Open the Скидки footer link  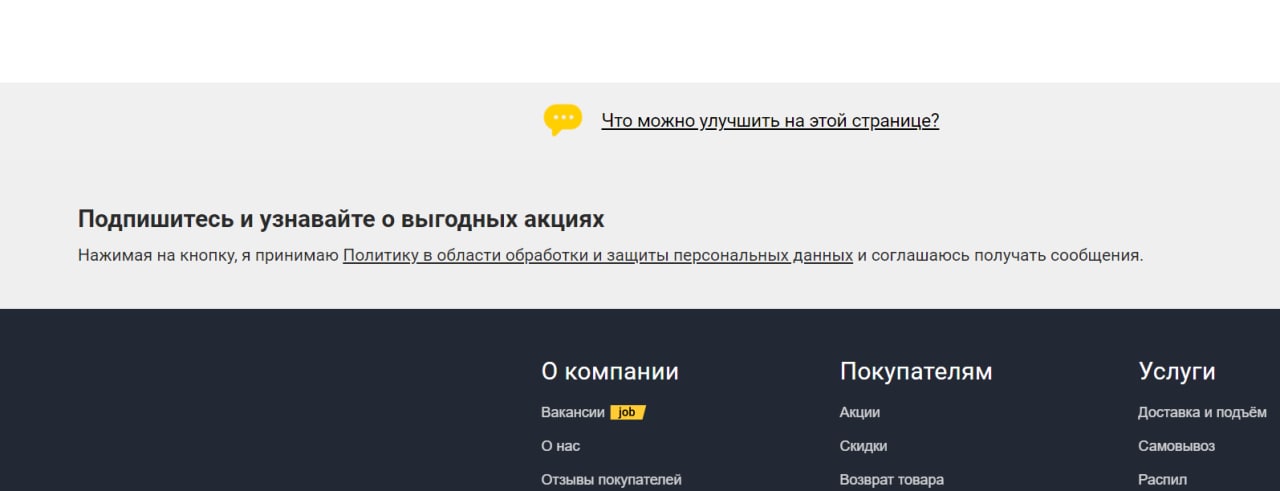pos(863,446)
